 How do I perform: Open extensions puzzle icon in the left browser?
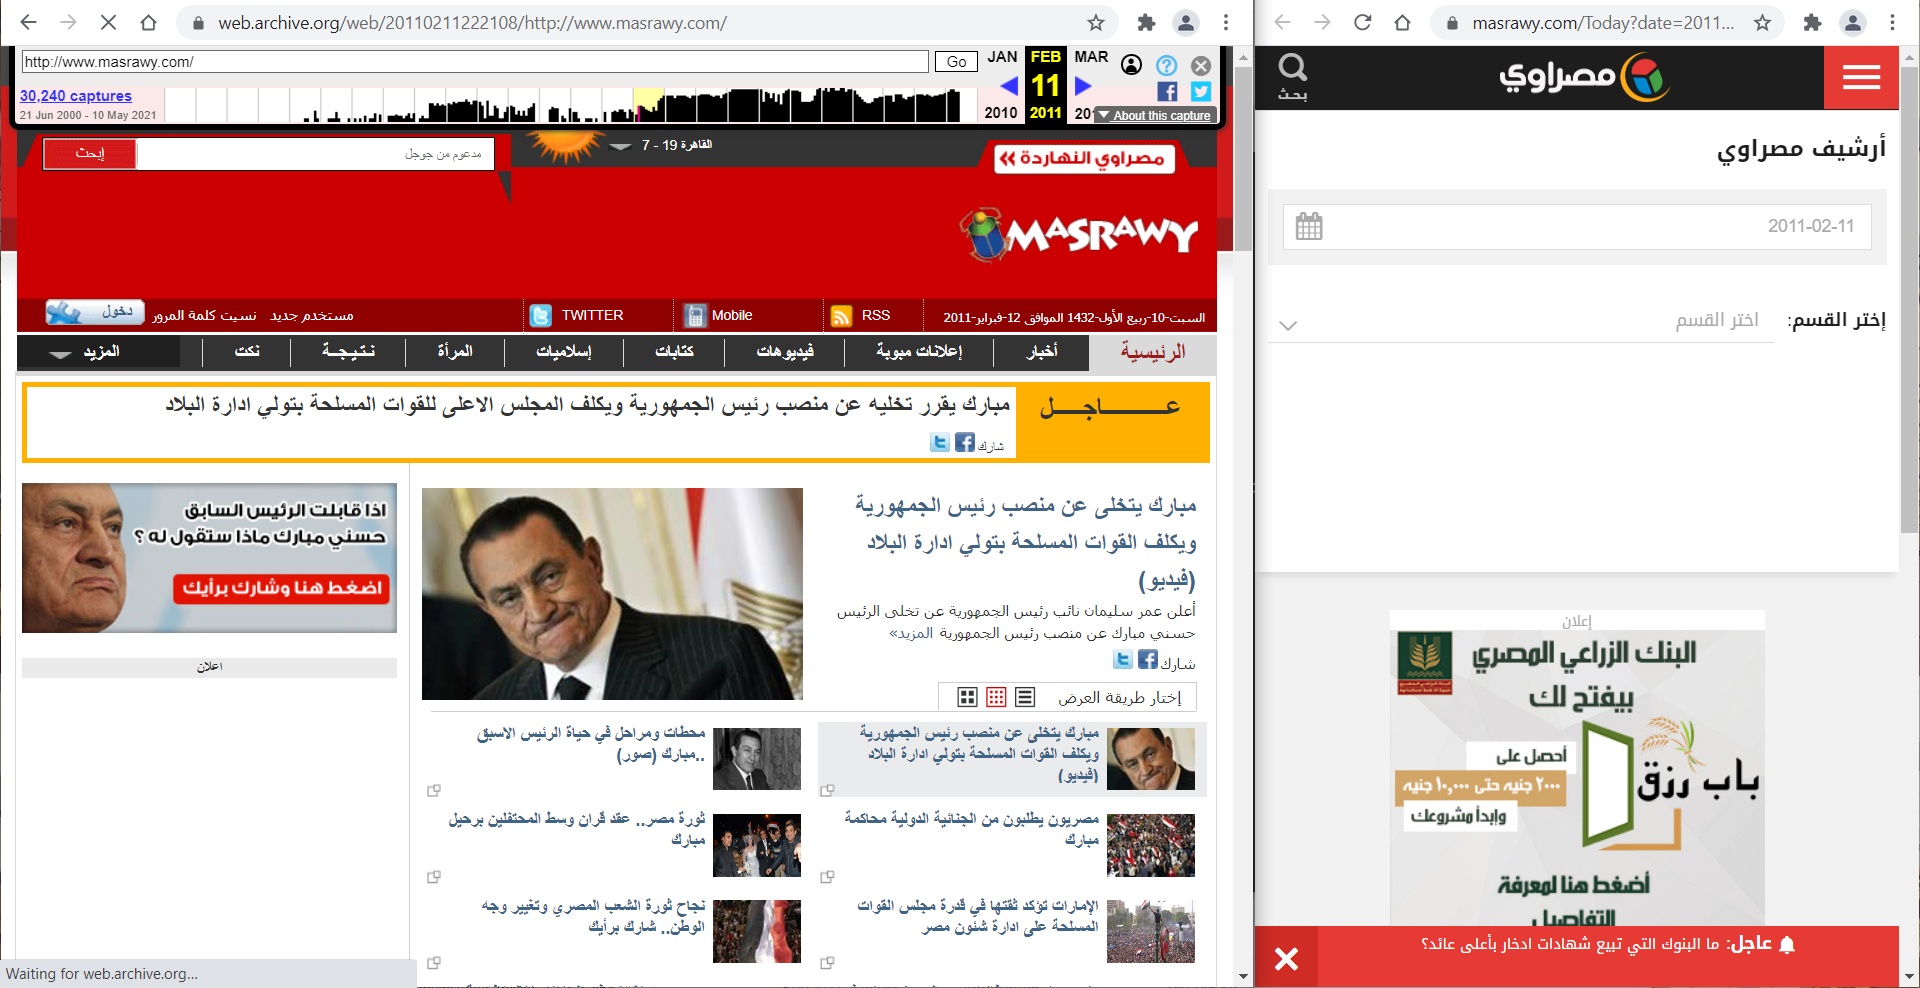1146,22
